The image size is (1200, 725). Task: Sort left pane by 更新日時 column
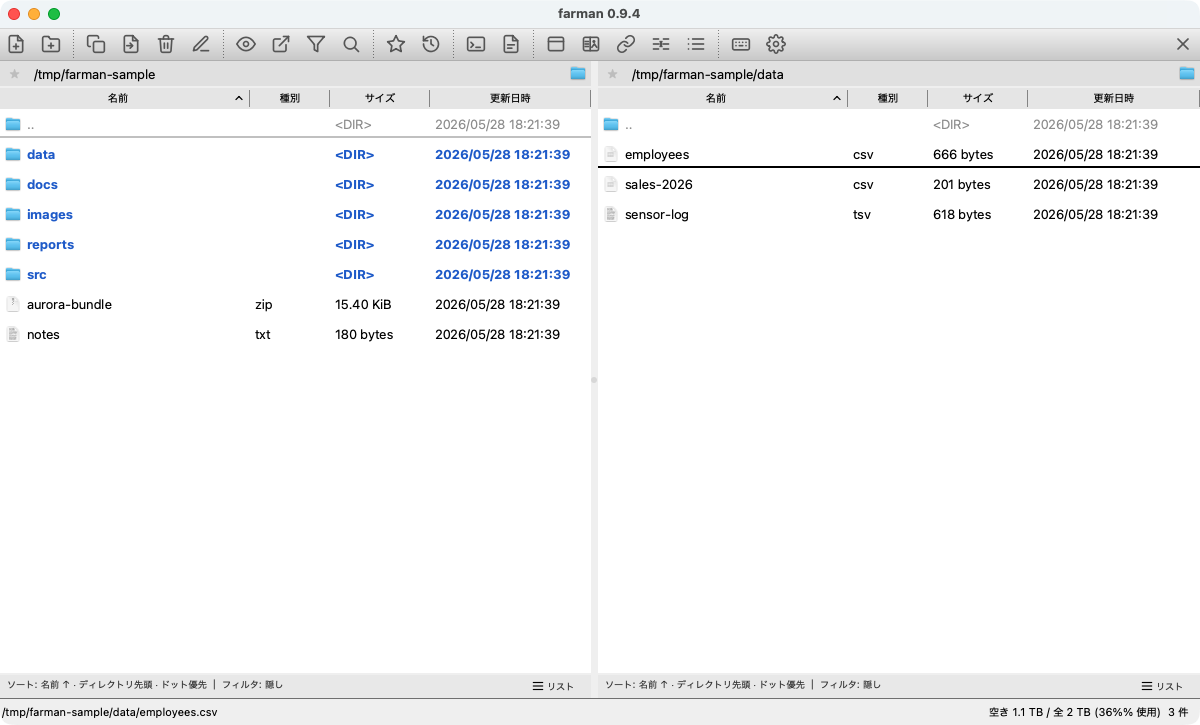coord(510,98)
